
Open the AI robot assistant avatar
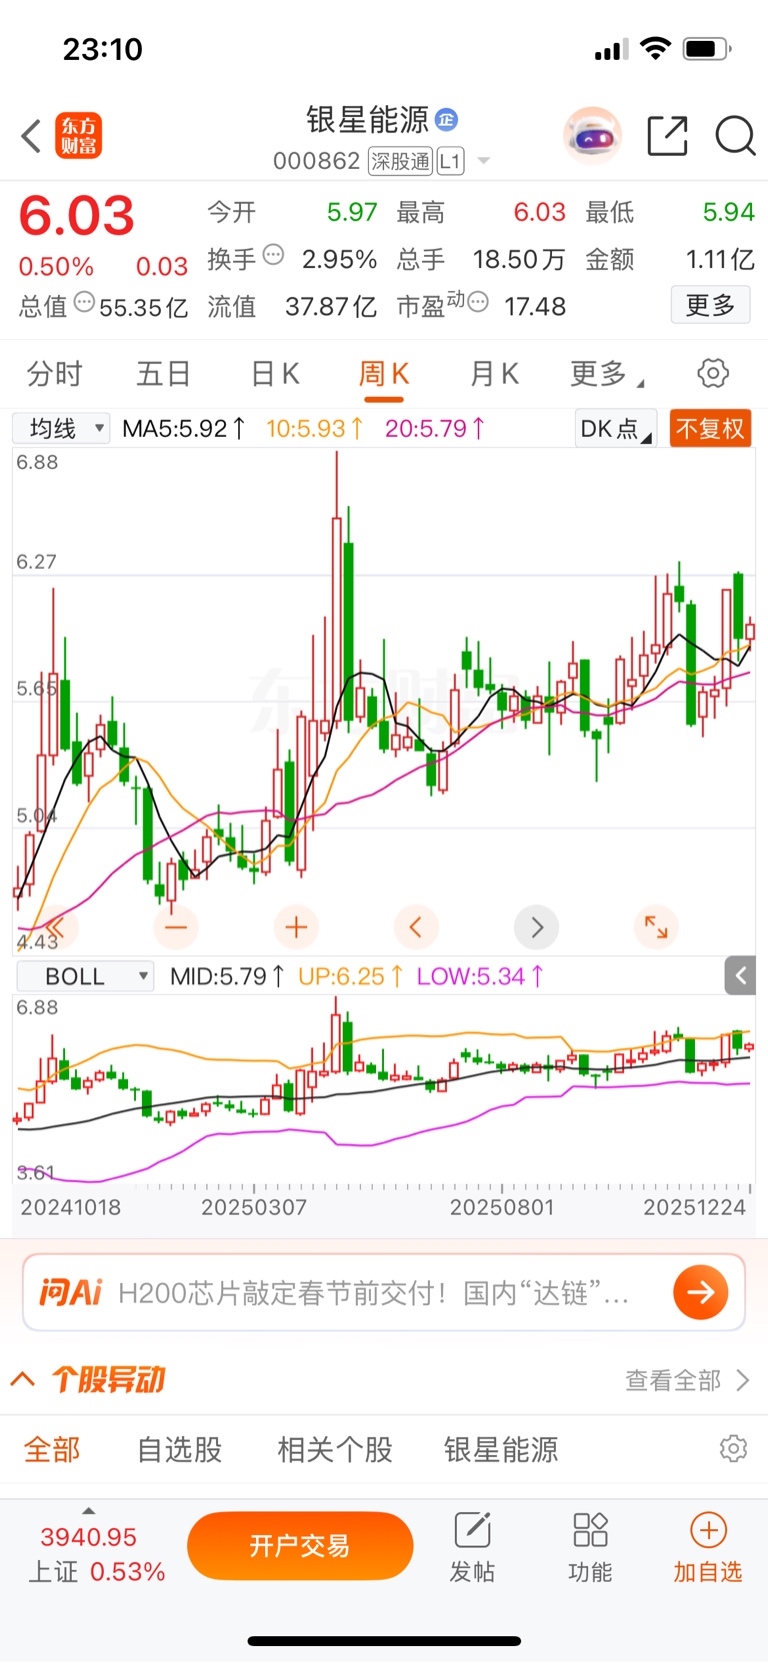pos(593,136)
